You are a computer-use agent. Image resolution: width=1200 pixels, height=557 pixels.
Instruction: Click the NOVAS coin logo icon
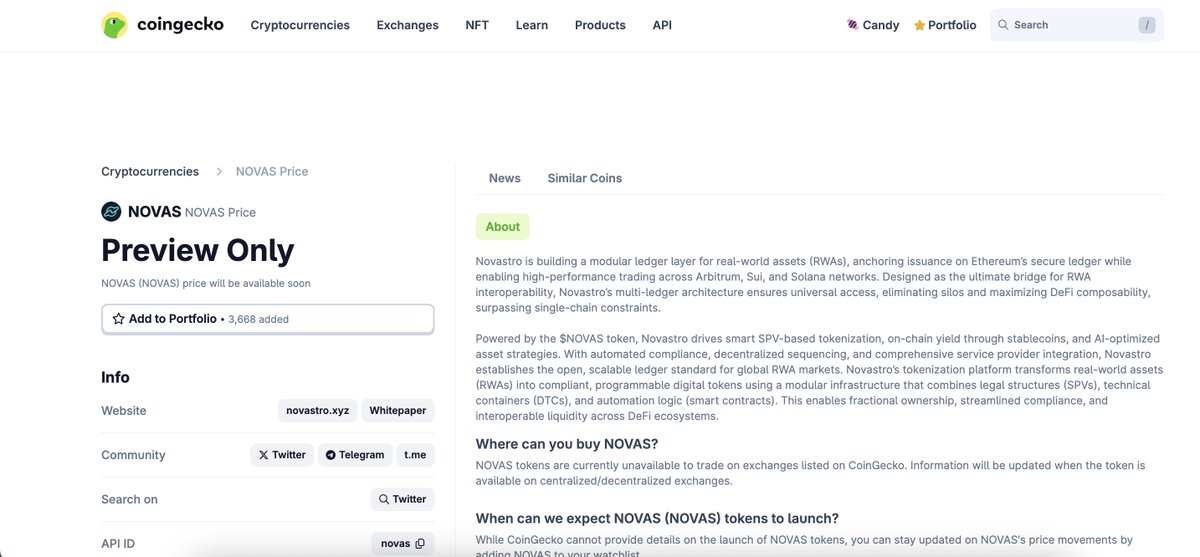[x=111, y=211]
